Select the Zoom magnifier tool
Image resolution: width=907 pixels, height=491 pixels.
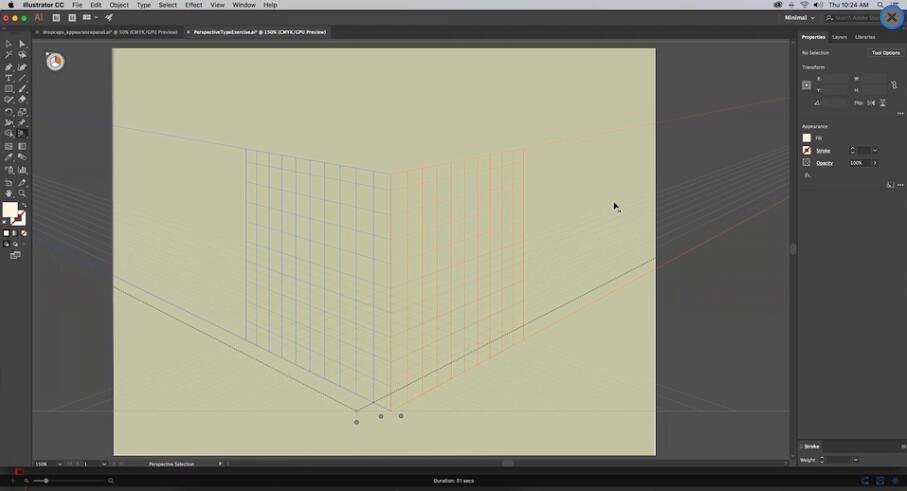click(22, 194)
